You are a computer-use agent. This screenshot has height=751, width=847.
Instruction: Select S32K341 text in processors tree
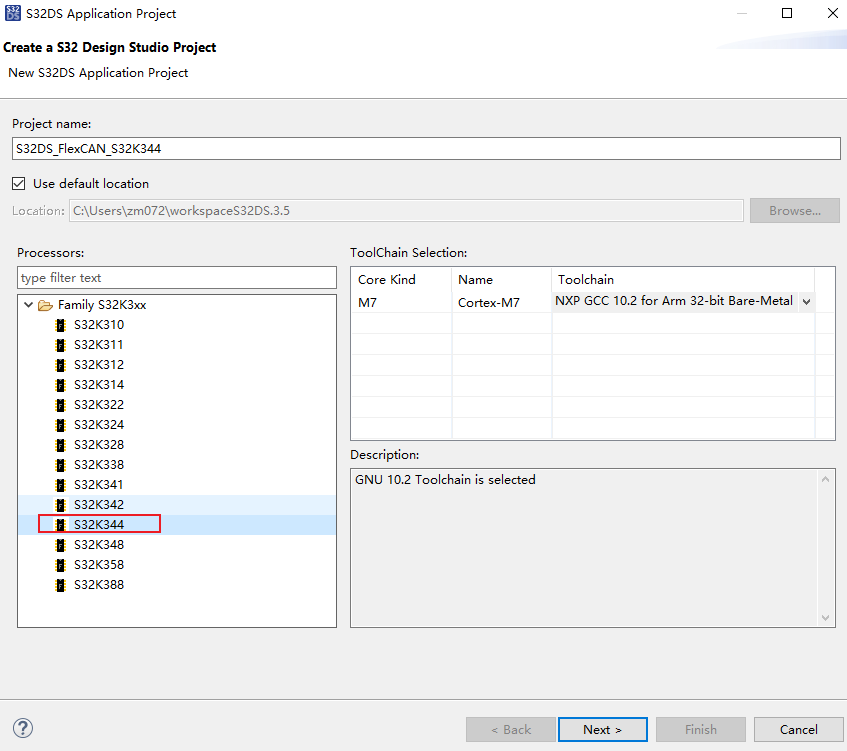(98, 485)
